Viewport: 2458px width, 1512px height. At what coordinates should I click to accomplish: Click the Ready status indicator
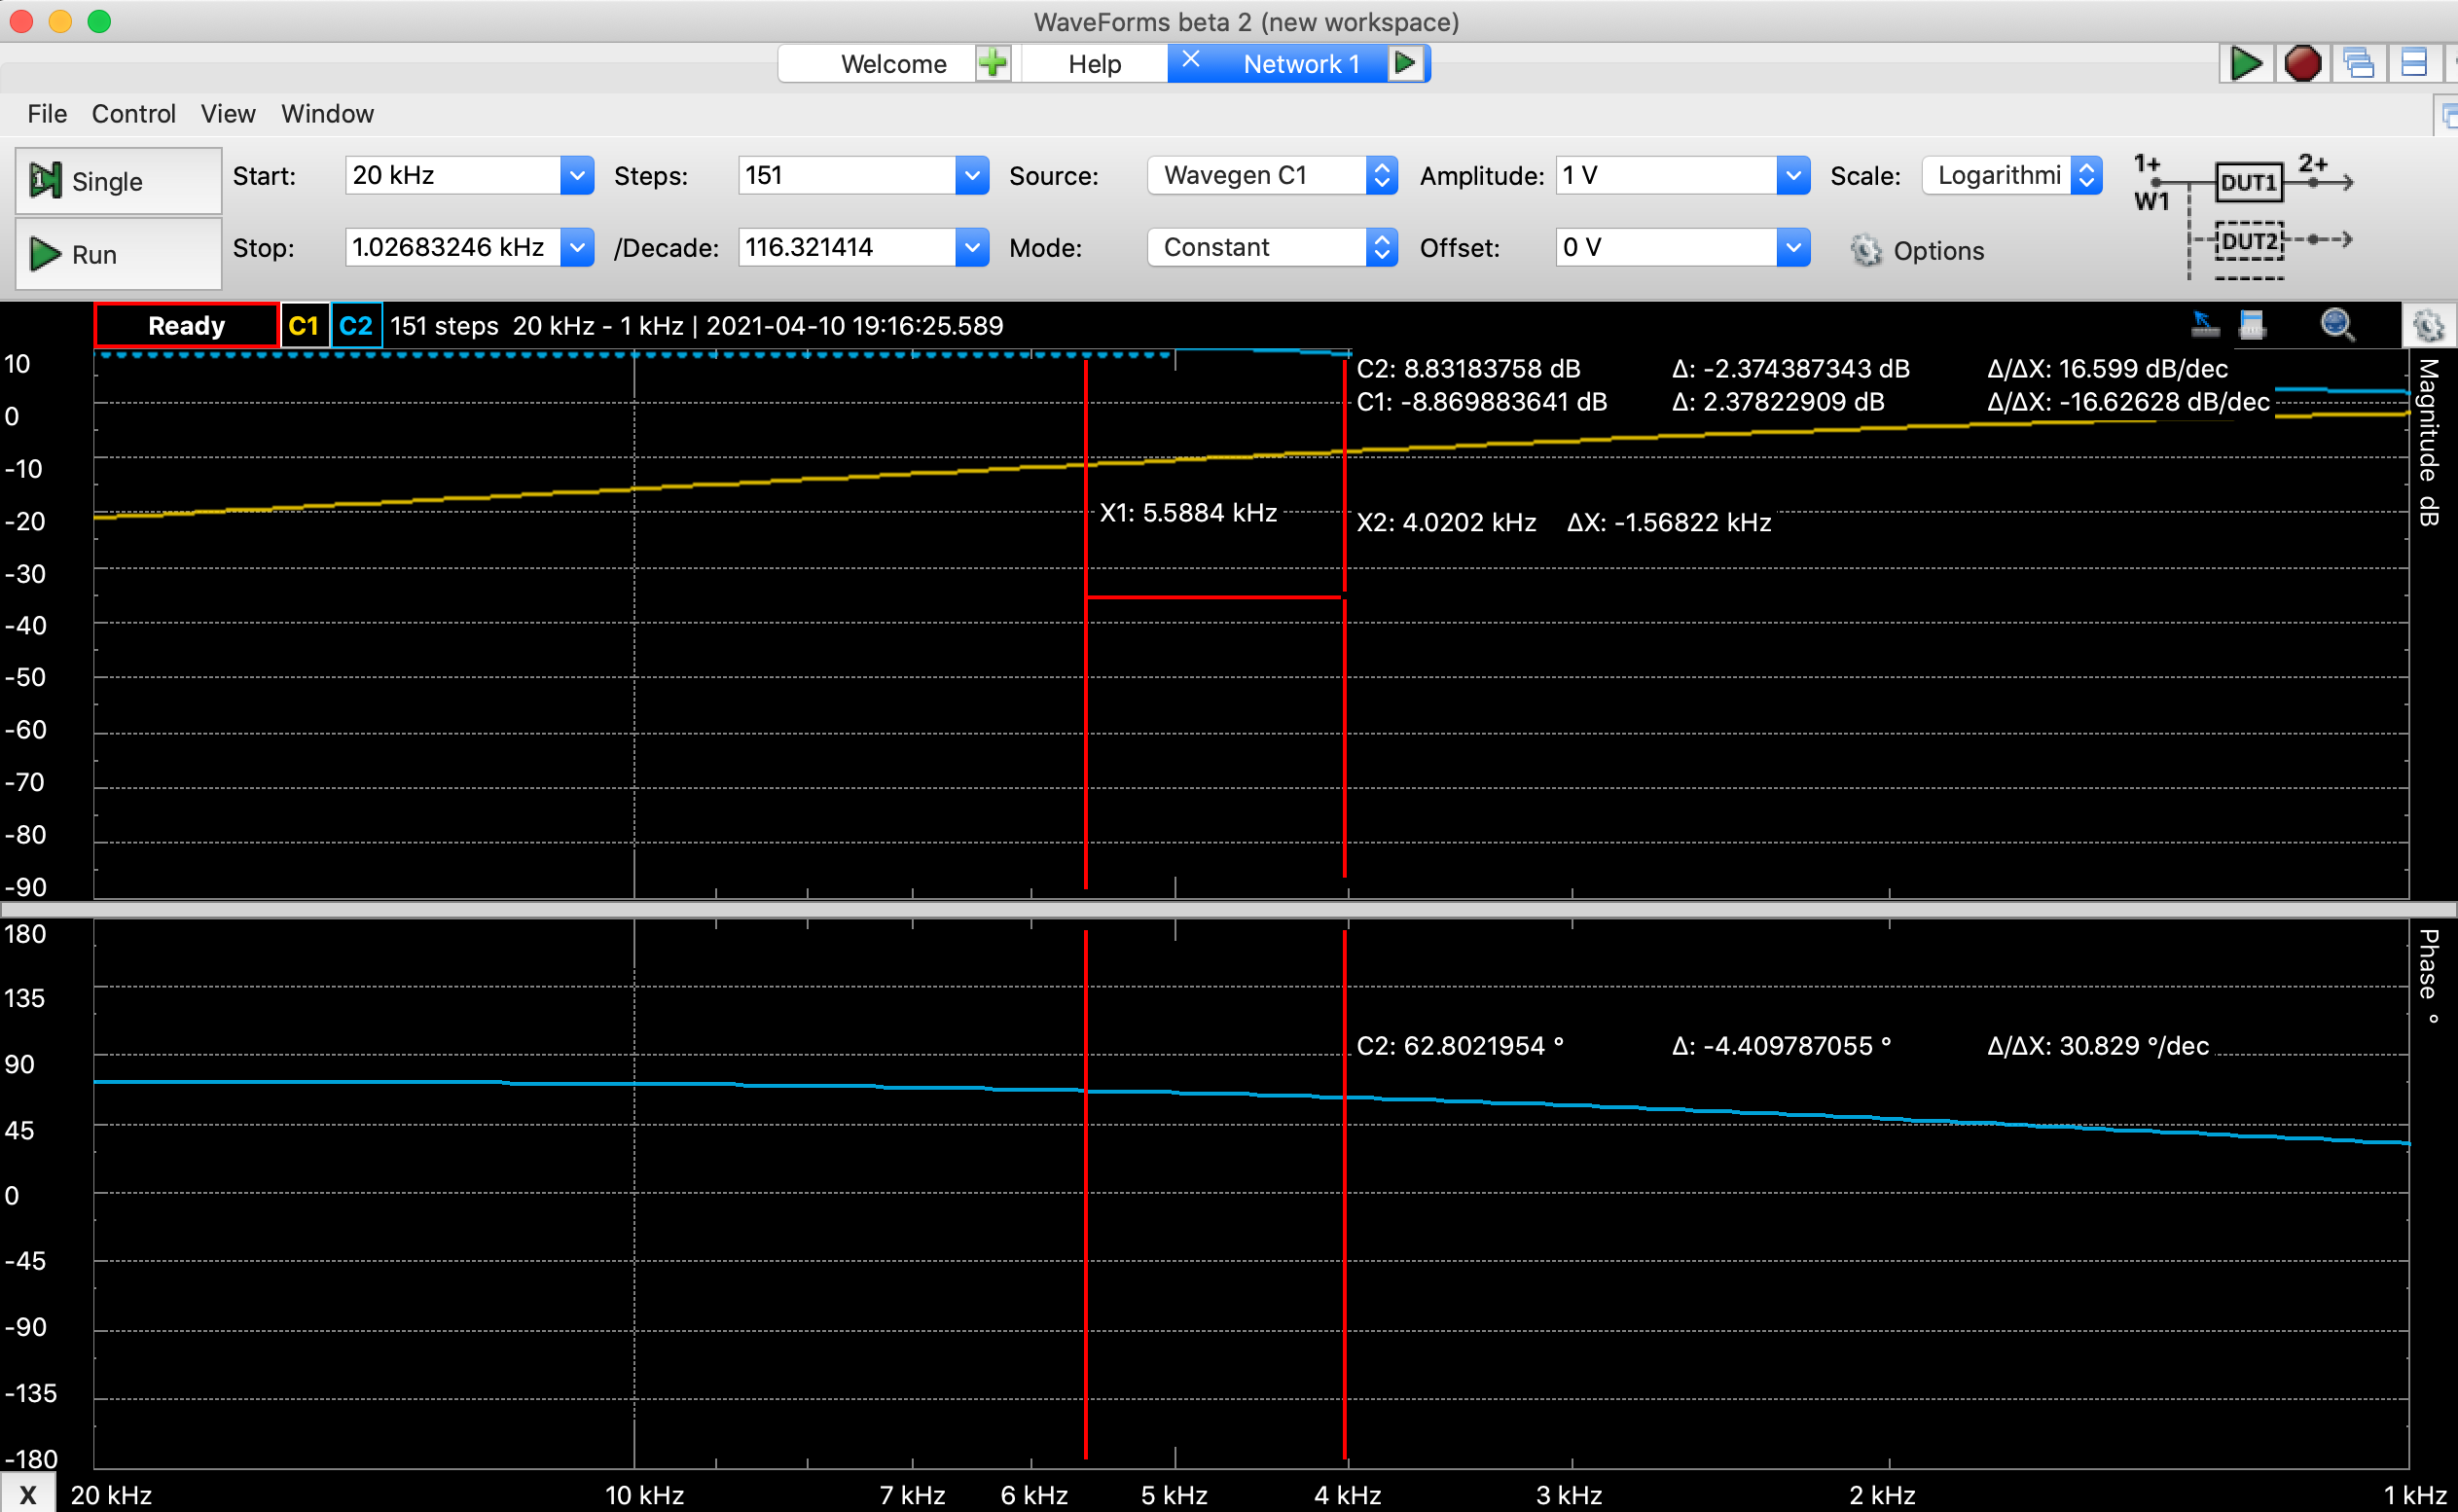186,325
